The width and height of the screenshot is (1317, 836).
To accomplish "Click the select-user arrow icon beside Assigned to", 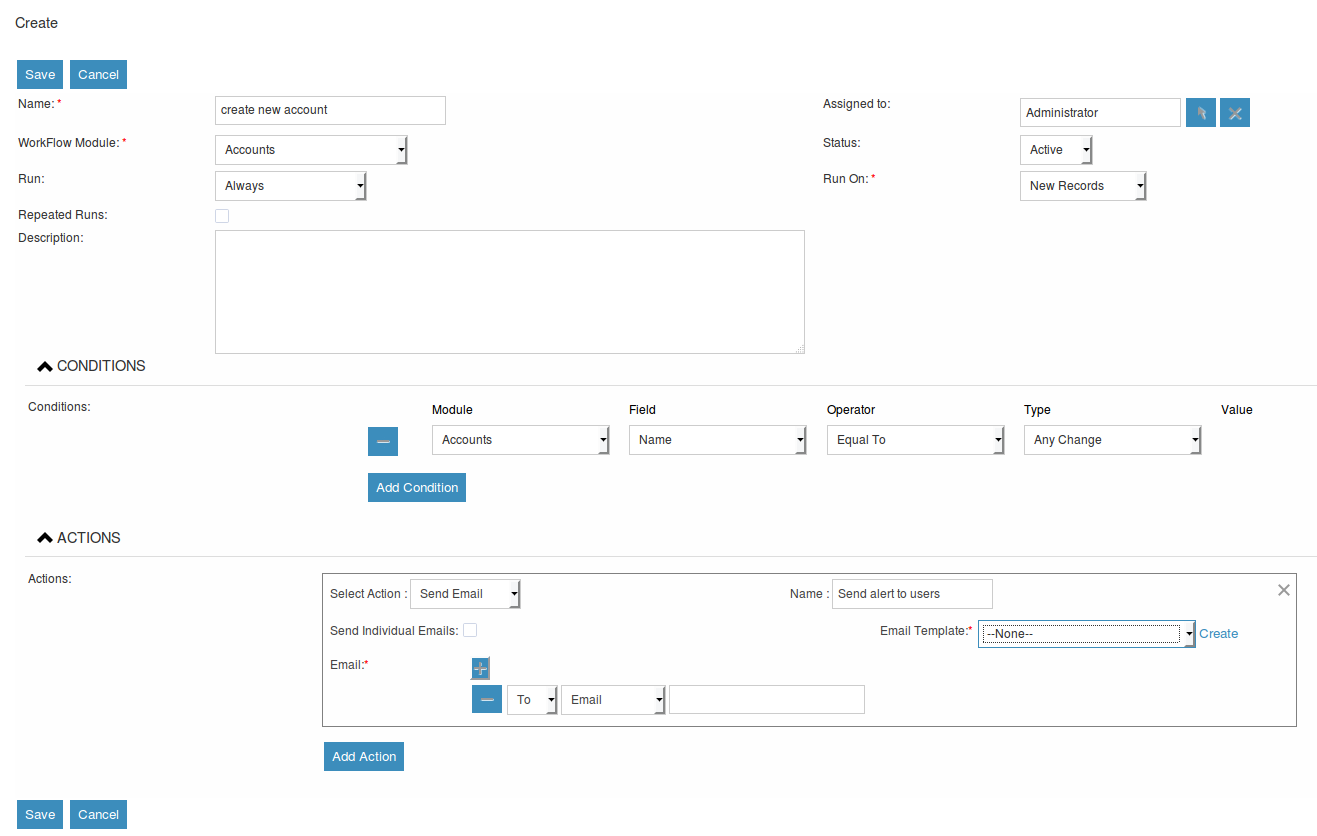I will (1200, 113).
